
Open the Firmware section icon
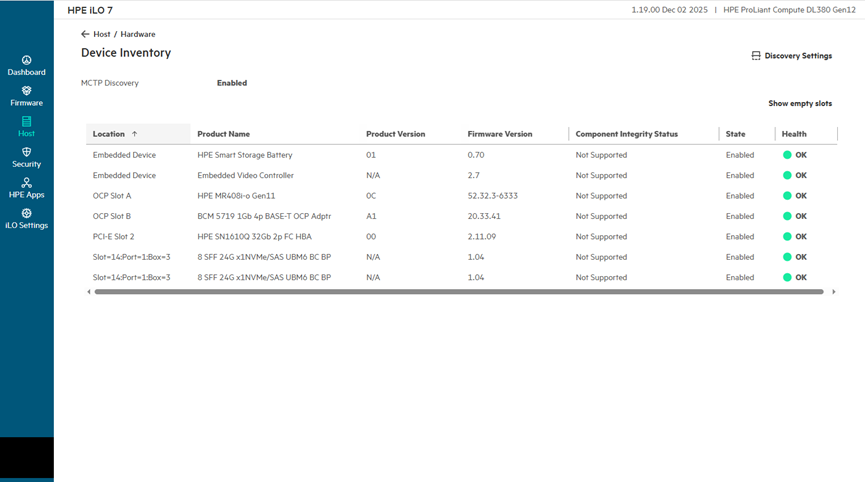click(26, 91)
